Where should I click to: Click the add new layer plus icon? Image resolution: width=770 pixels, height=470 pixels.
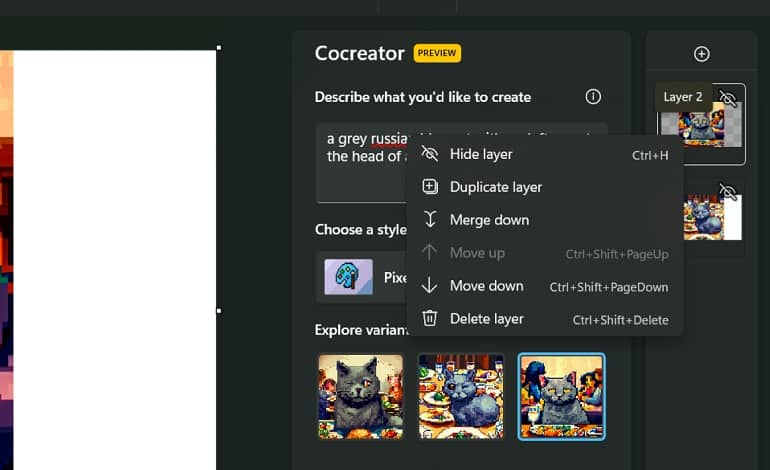click(x=701, y=54)
